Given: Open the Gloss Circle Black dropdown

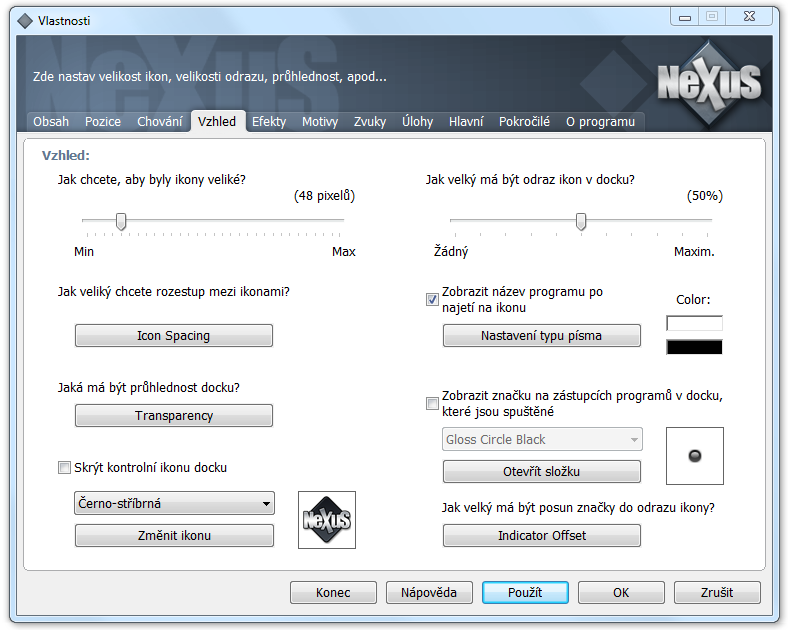Looking at the screenshot, I should click(x=542, y=440).
